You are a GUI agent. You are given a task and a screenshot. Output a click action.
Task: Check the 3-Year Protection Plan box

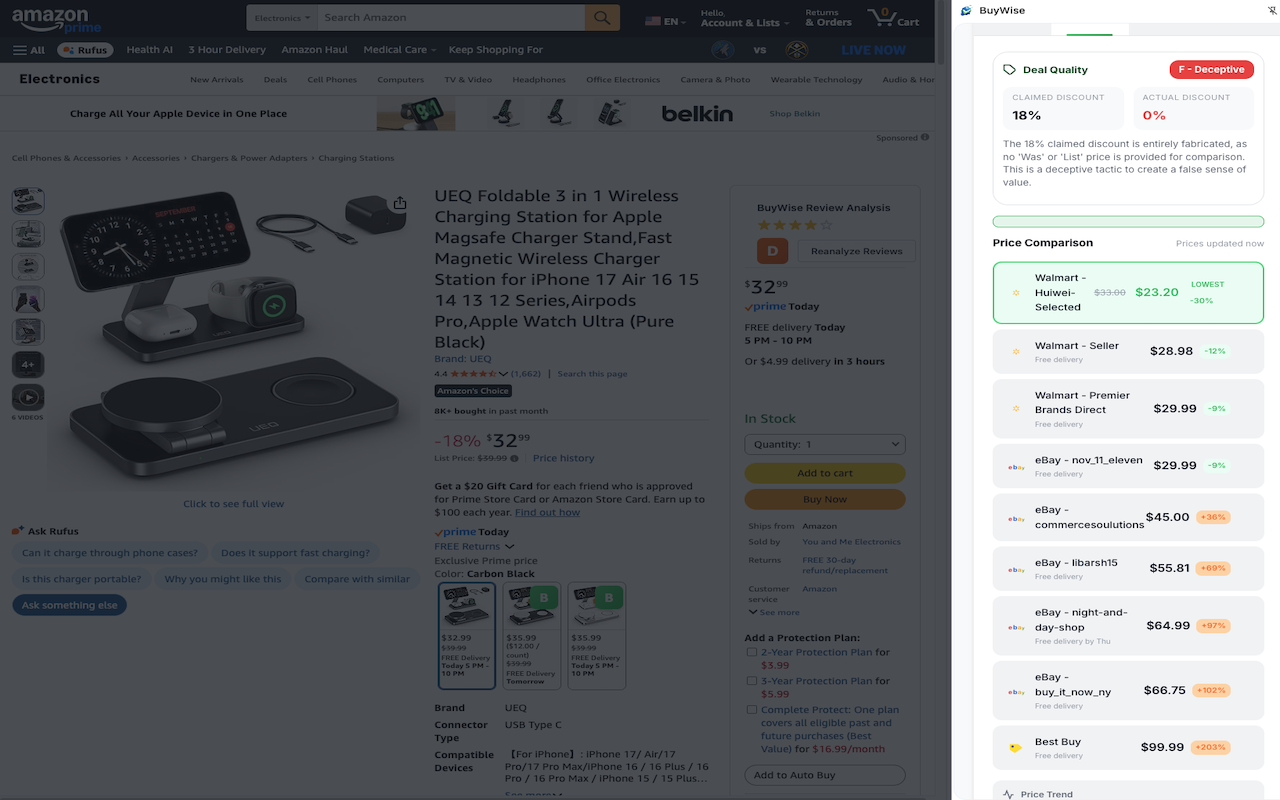coord(751,681)
